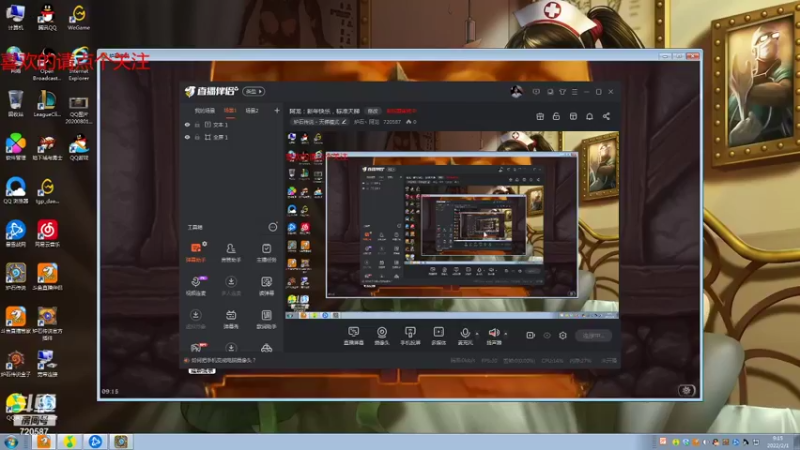Click the Windows Start button
The width and height of the screenshot is (800, 450).
click(11, 442)
